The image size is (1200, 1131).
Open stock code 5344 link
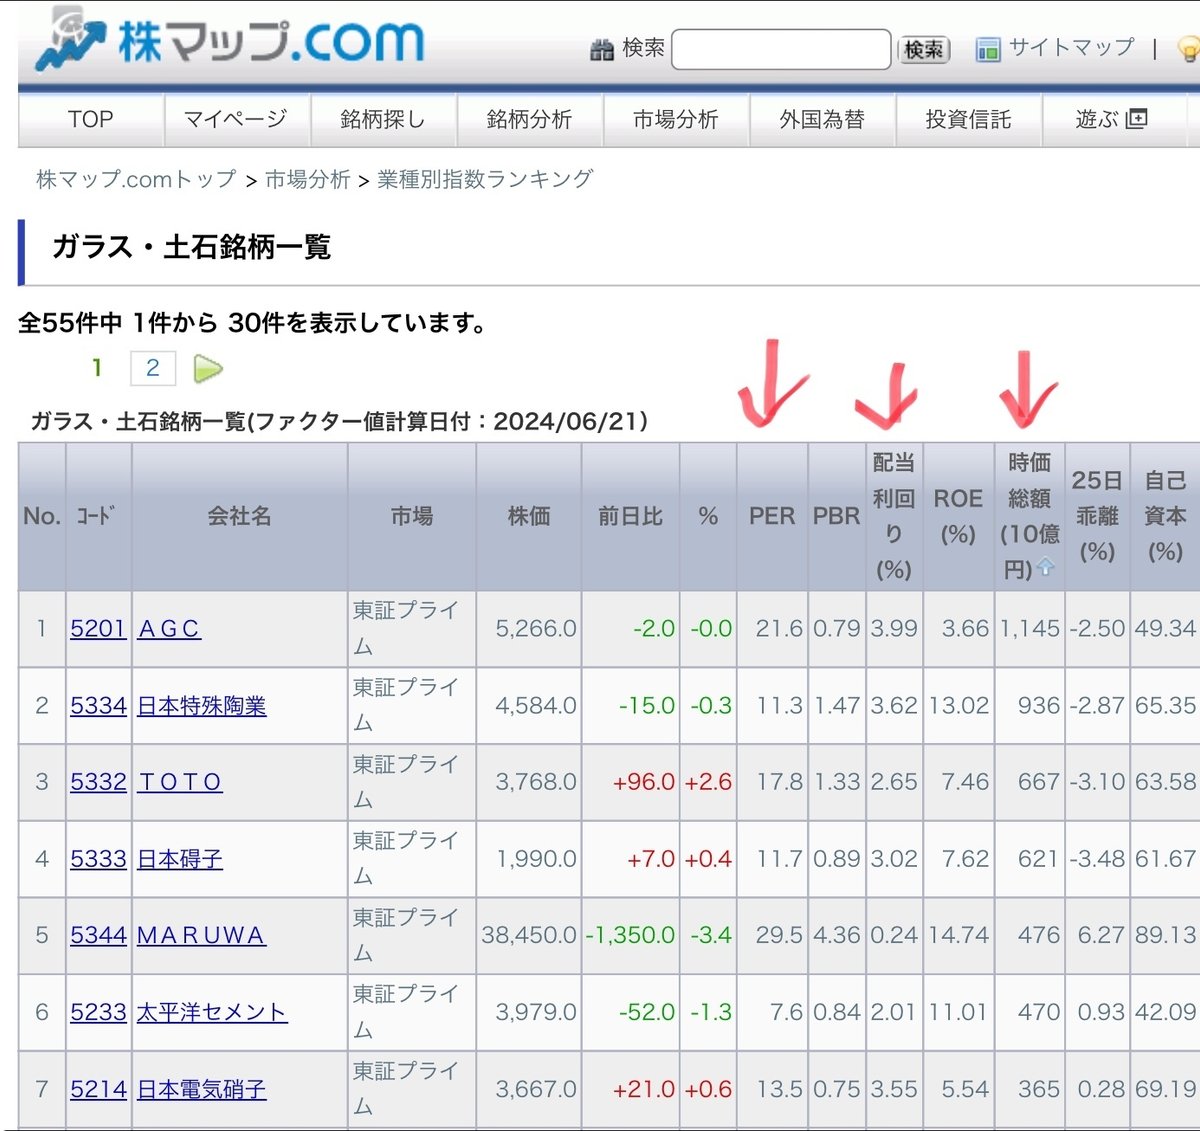click(x=98, y=935)
